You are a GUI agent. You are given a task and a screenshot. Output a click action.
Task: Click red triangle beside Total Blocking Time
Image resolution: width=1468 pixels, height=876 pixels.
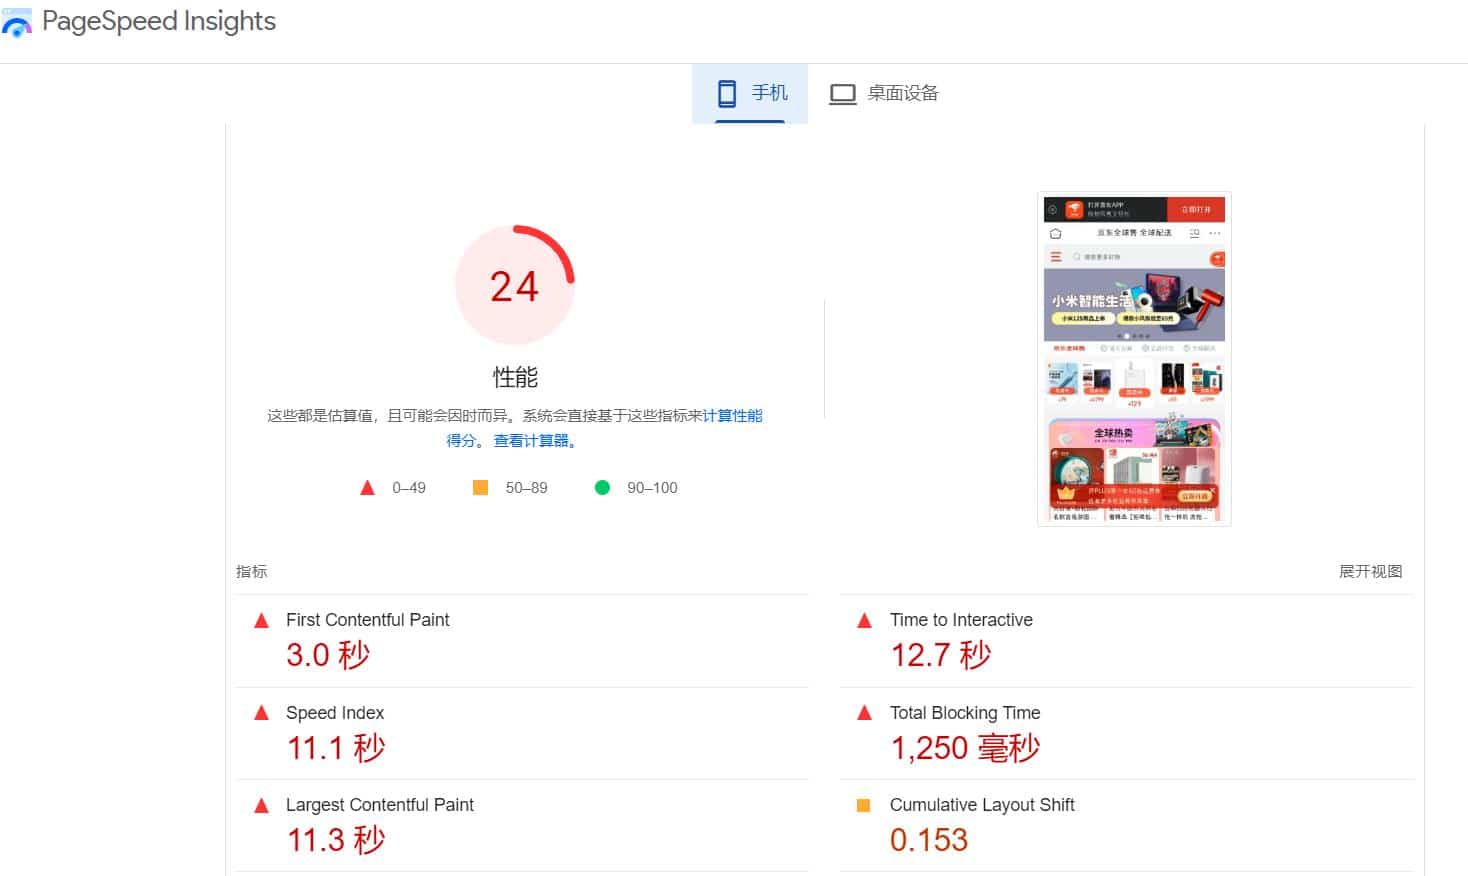(865, 713)
